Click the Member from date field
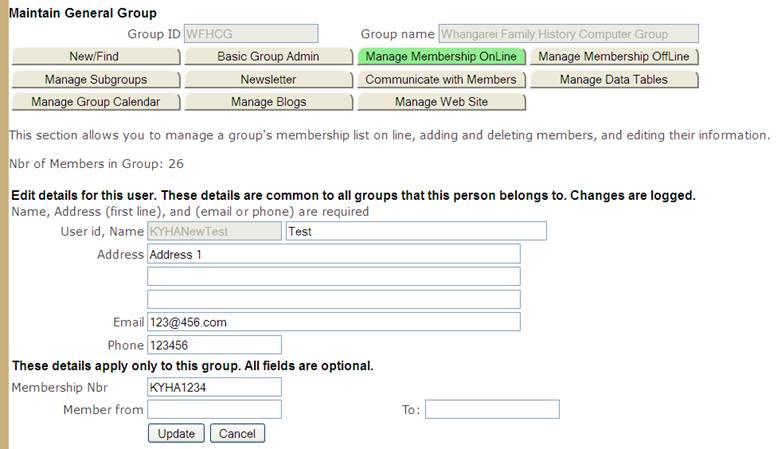 pyautogui.click(x=214, y=410)
